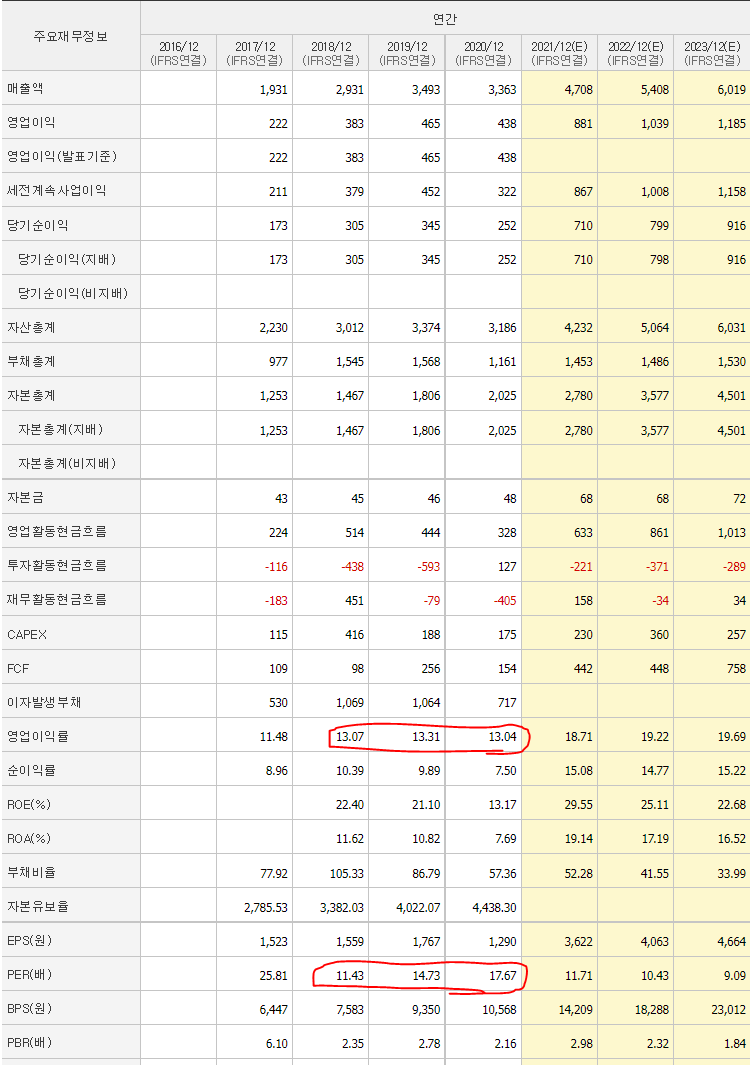
Task: Select the 당기순이익(지배) row label
Action: [x=67, y=259]
